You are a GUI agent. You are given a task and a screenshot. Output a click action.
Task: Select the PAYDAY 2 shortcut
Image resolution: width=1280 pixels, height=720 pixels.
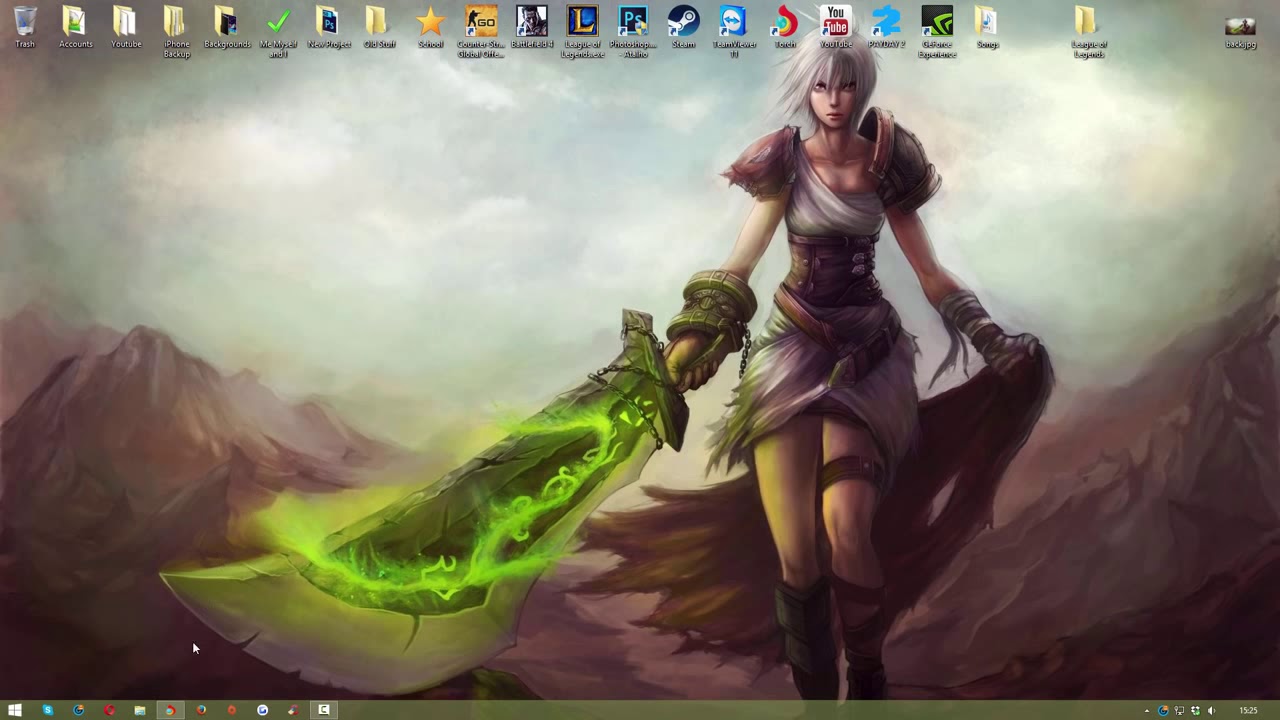pos(886,27)
